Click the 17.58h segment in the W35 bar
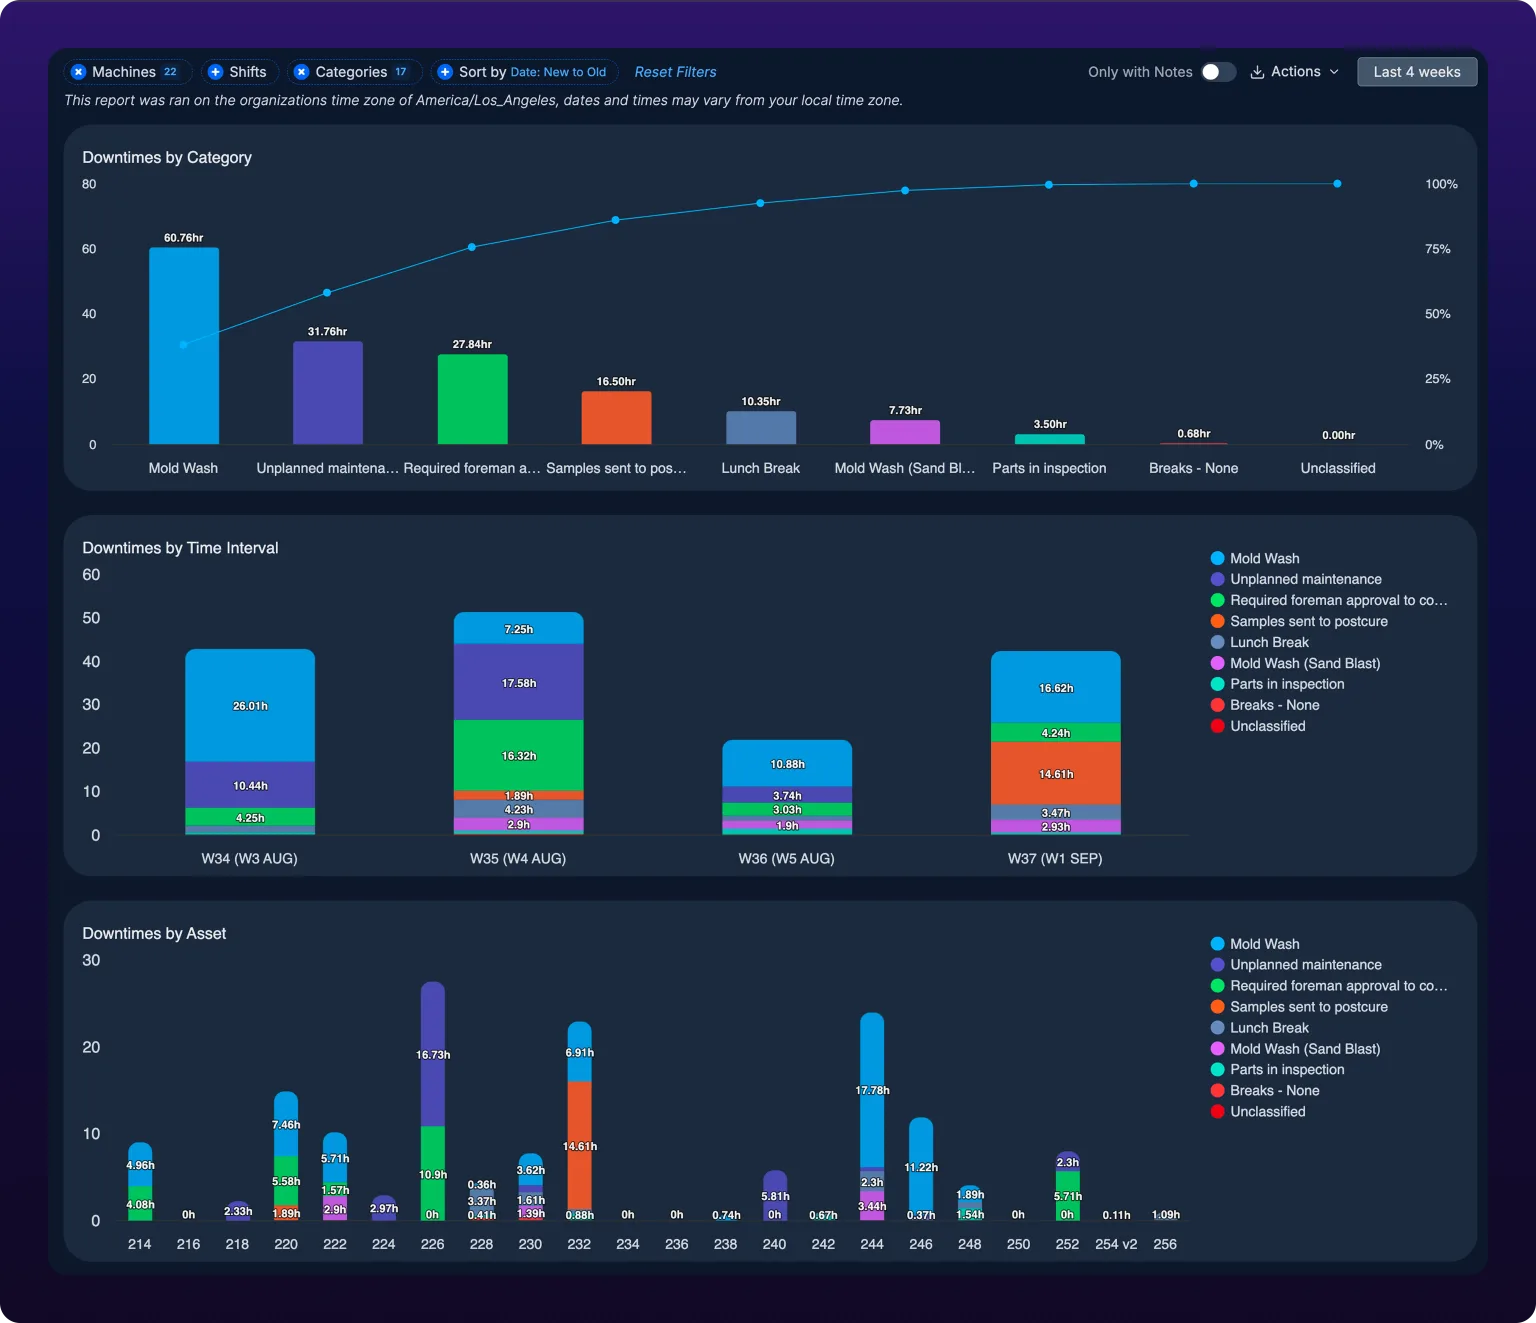 [518, 682]
